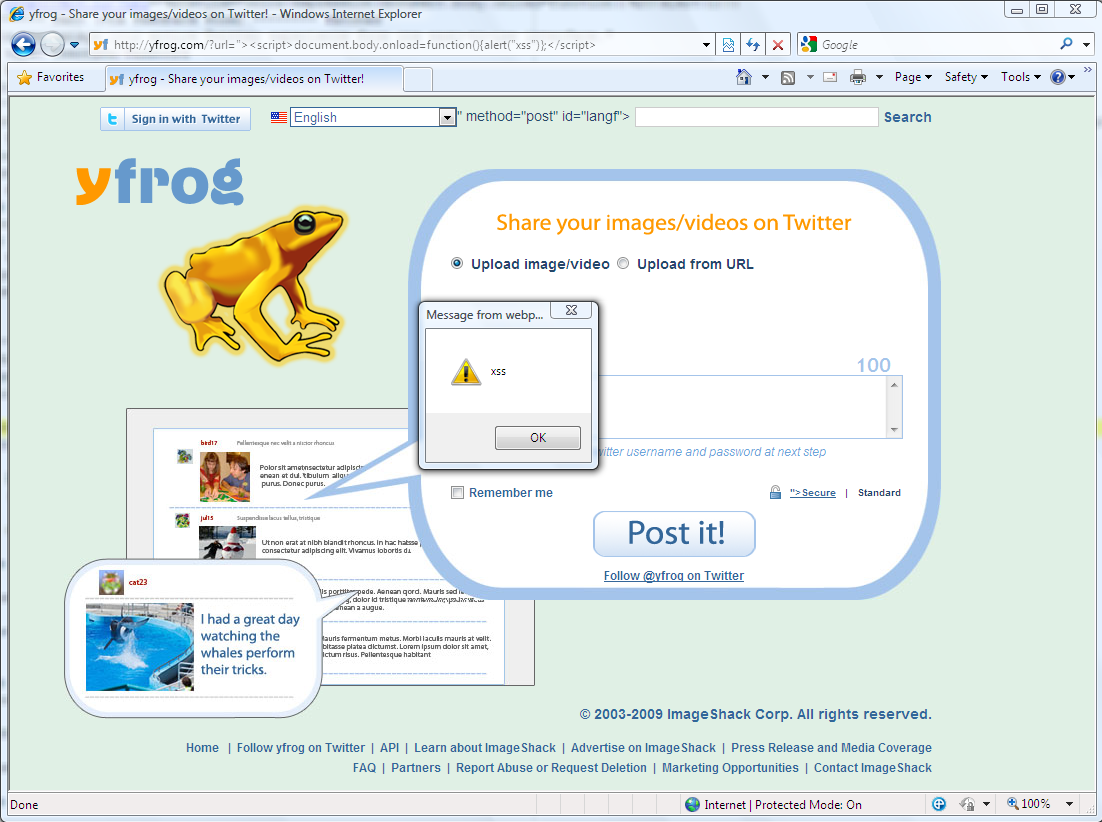Screen dimensions: 1102x822
Task: Open the Favorites star button
Action: pos(51,77)
